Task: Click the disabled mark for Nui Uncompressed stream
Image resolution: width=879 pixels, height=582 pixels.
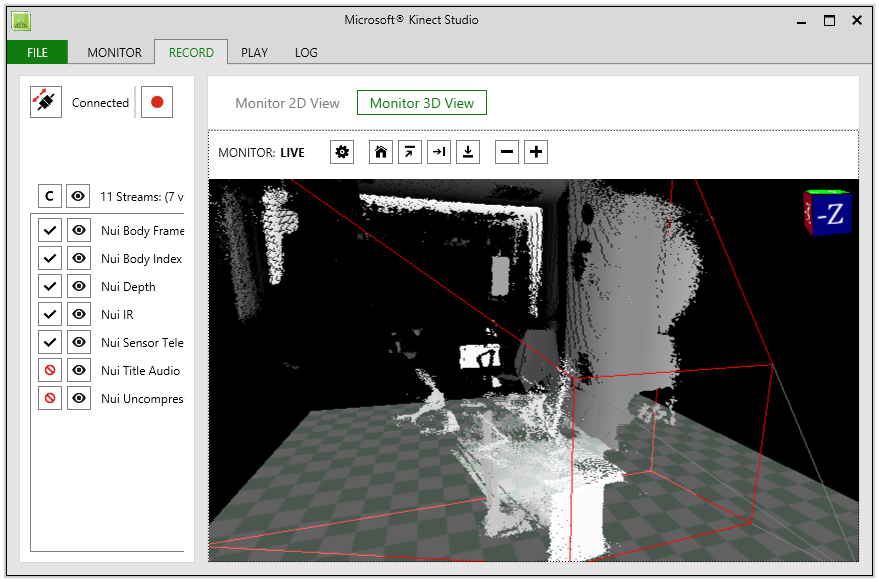Action: coord(50,399)
